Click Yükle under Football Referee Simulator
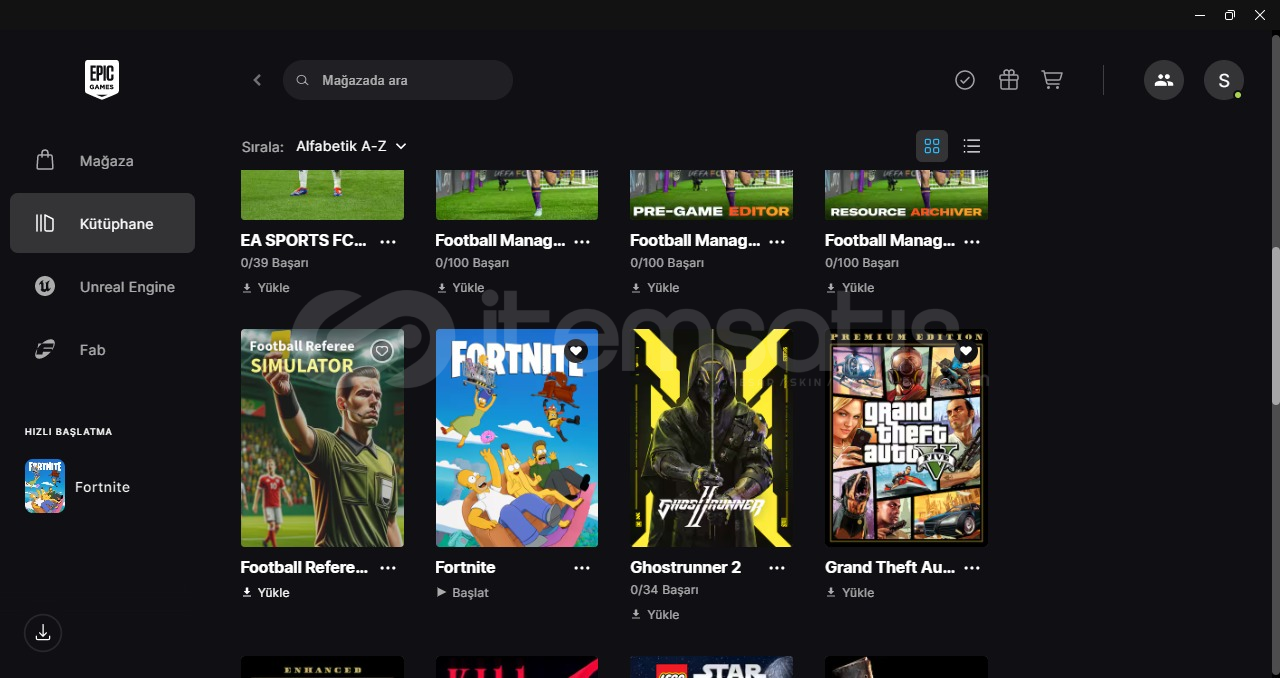The image size is (1280, 678). [x=266, y=592]
